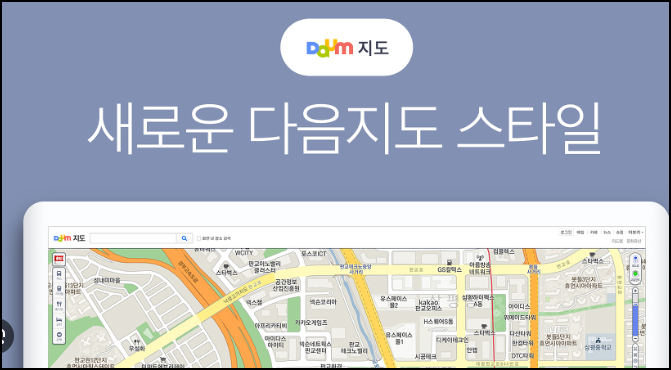
Task: Click the GS칼텍스 gas station icon
Action: [449, 263]
